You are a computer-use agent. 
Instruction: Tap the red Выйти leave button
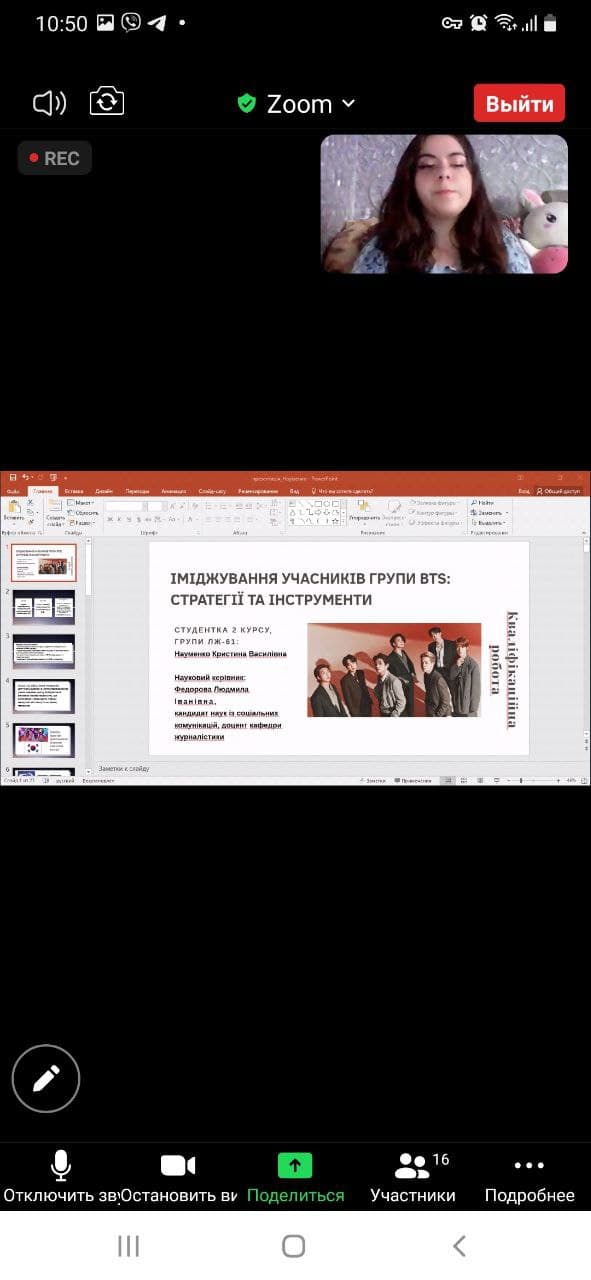tap(519, 104)
